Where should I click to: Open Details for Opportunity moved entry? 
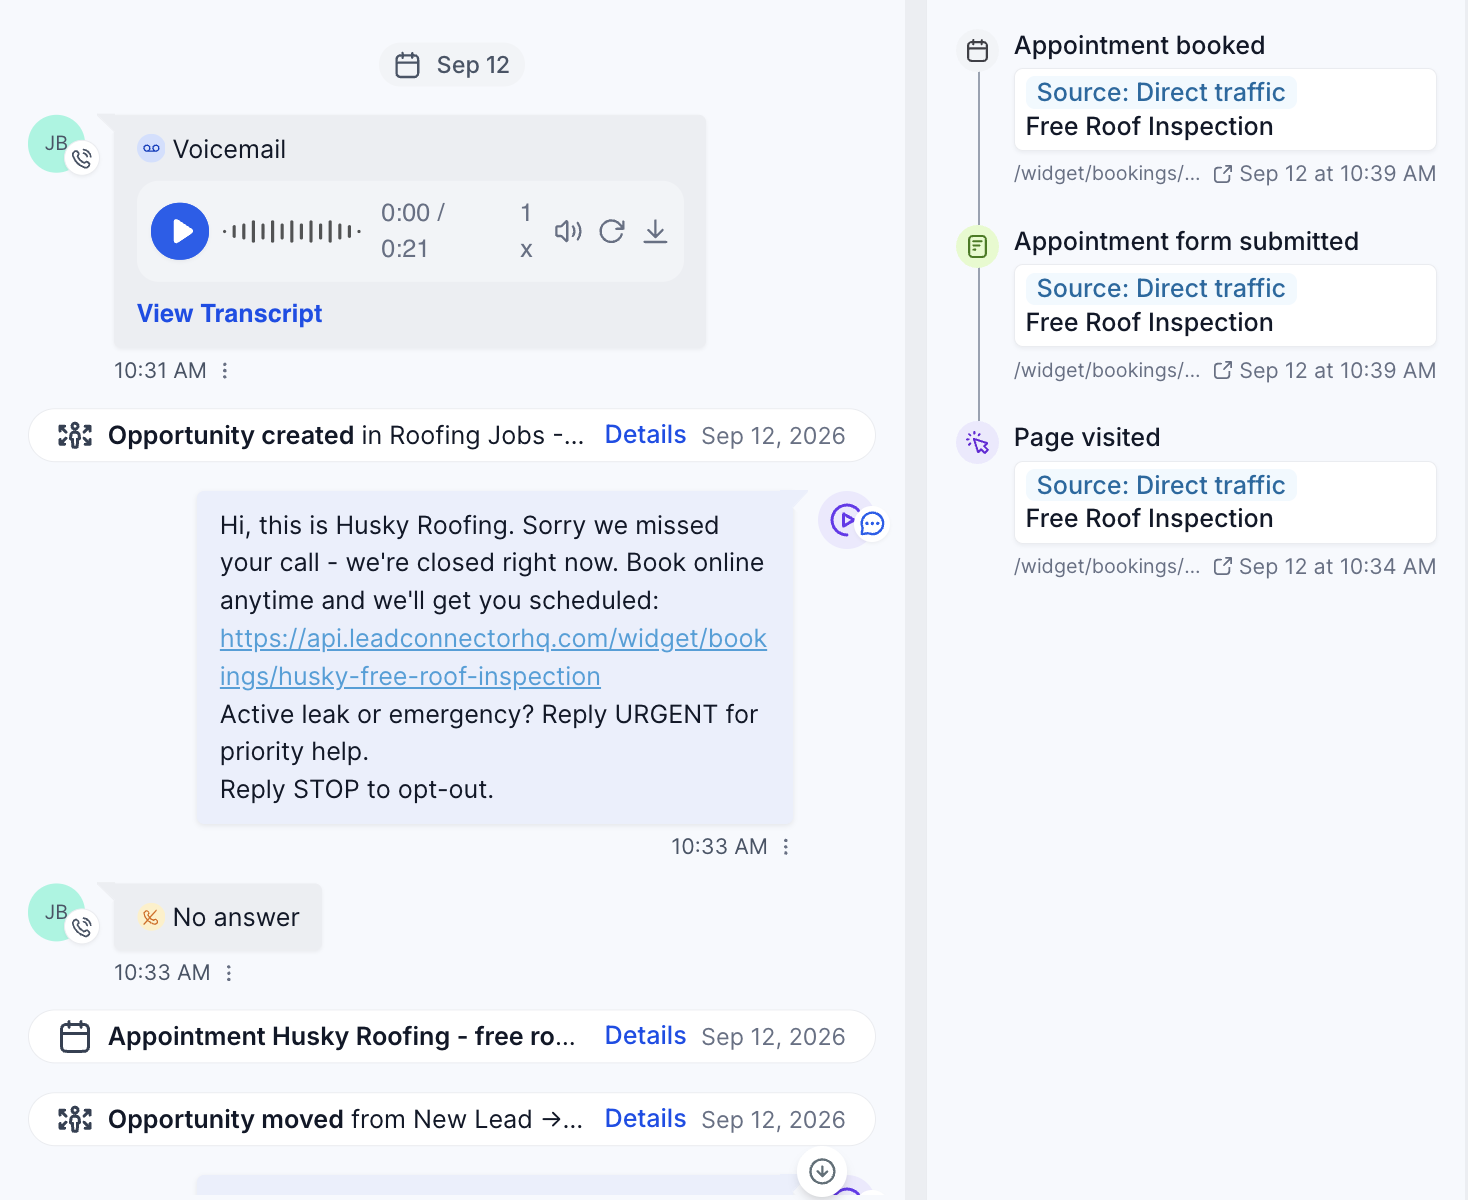645,1119
